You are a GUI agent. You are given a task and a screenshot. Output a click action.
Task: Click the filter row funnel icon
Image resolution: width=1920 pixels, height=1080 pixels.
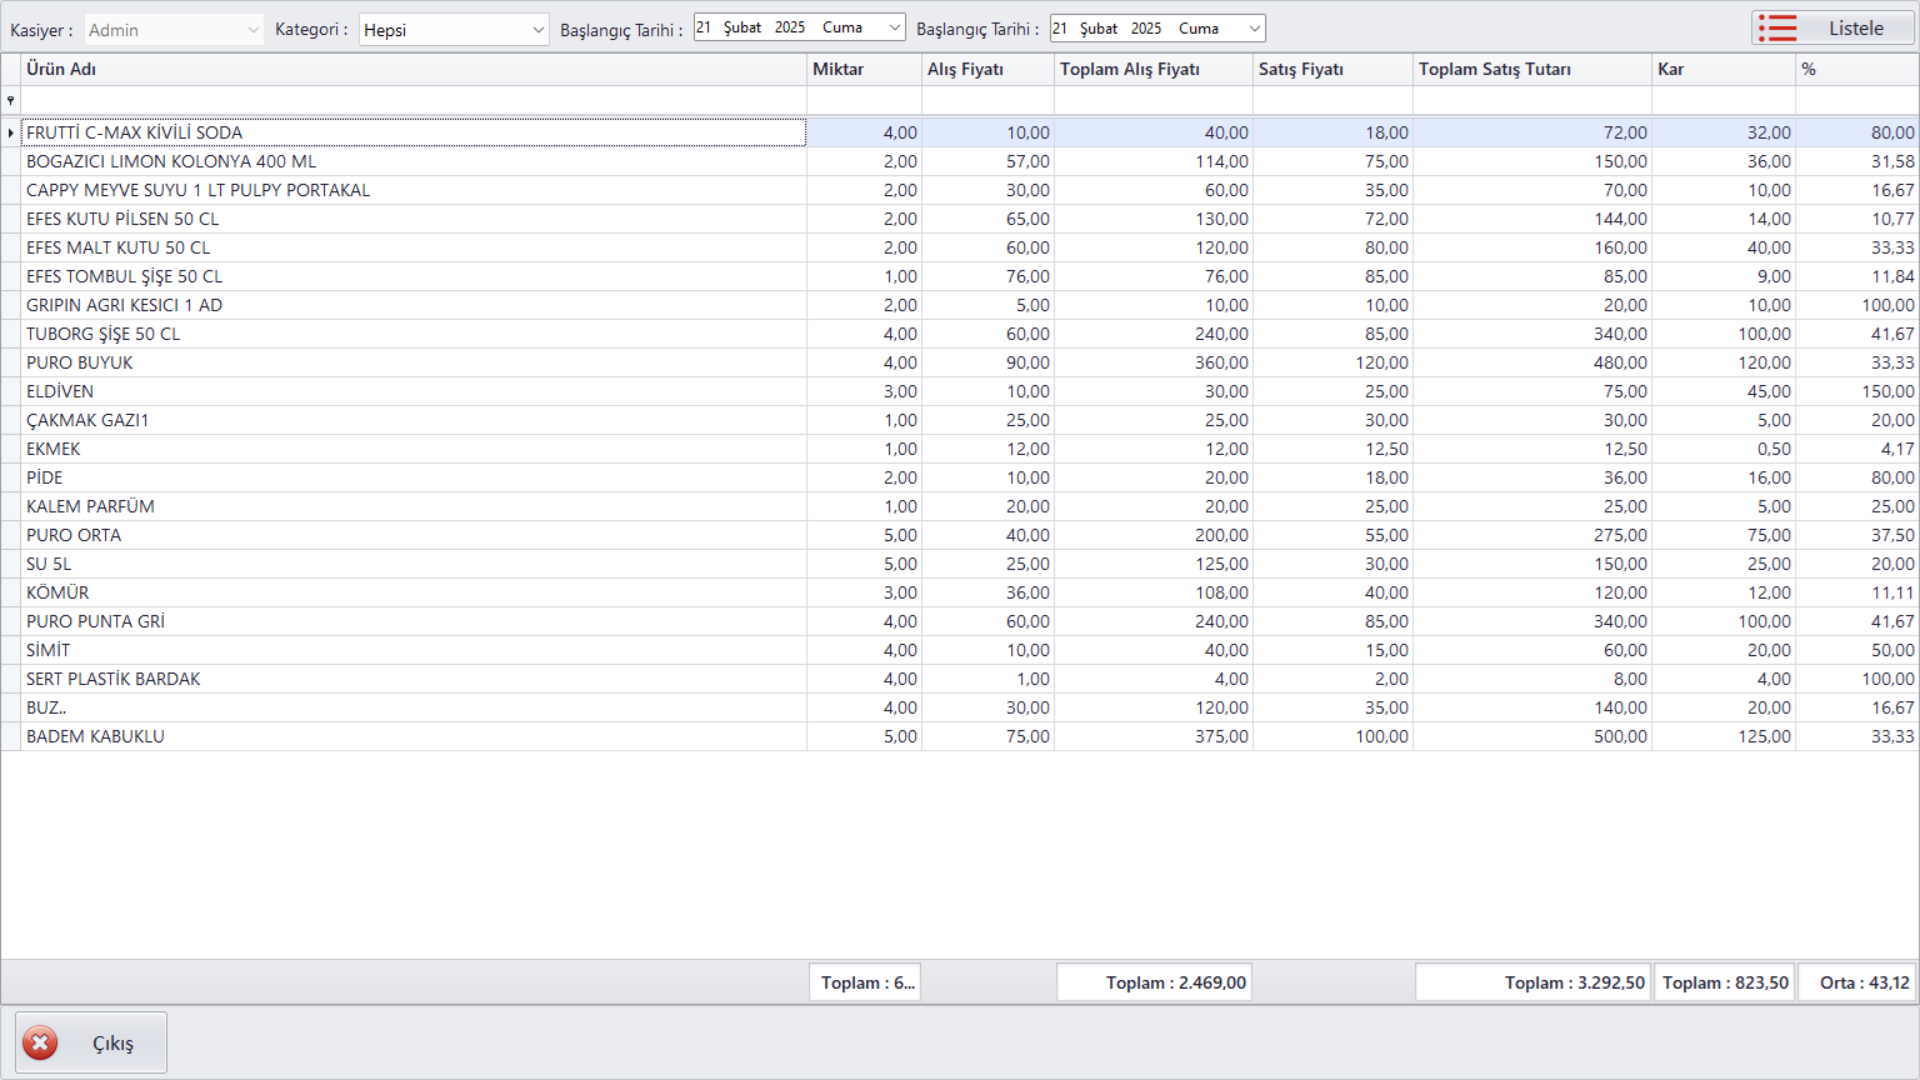coord(11,100)
